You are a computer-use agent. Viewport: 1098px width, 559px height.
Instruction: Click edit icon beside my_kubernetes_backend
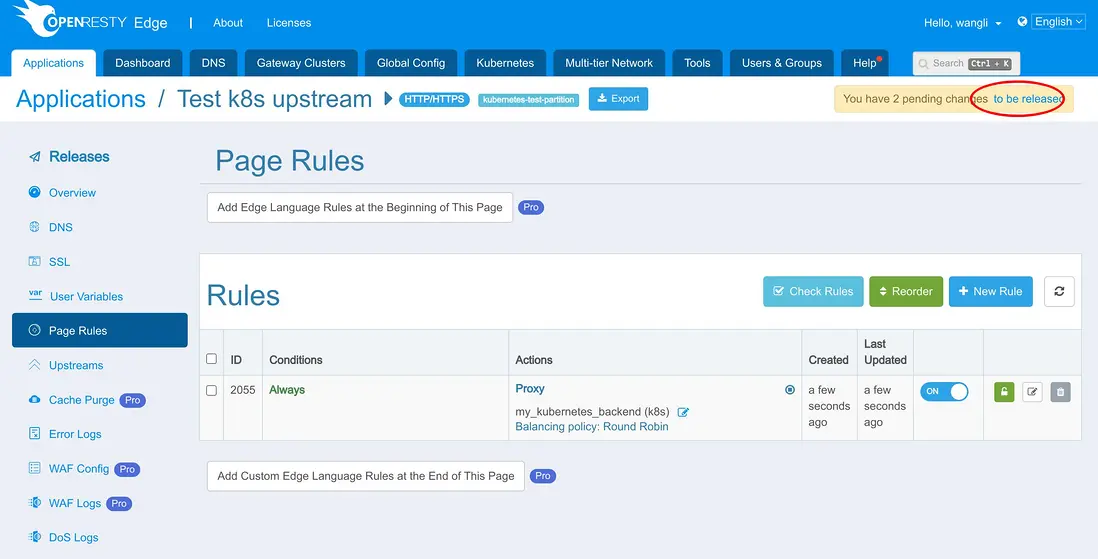pyautogui.click(x=683, y=412)
